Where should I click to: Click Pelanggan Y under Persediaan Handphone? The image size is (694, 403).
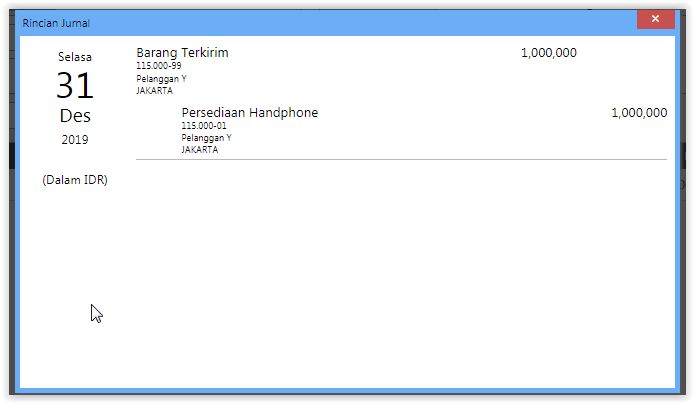(x=206, y=138)
